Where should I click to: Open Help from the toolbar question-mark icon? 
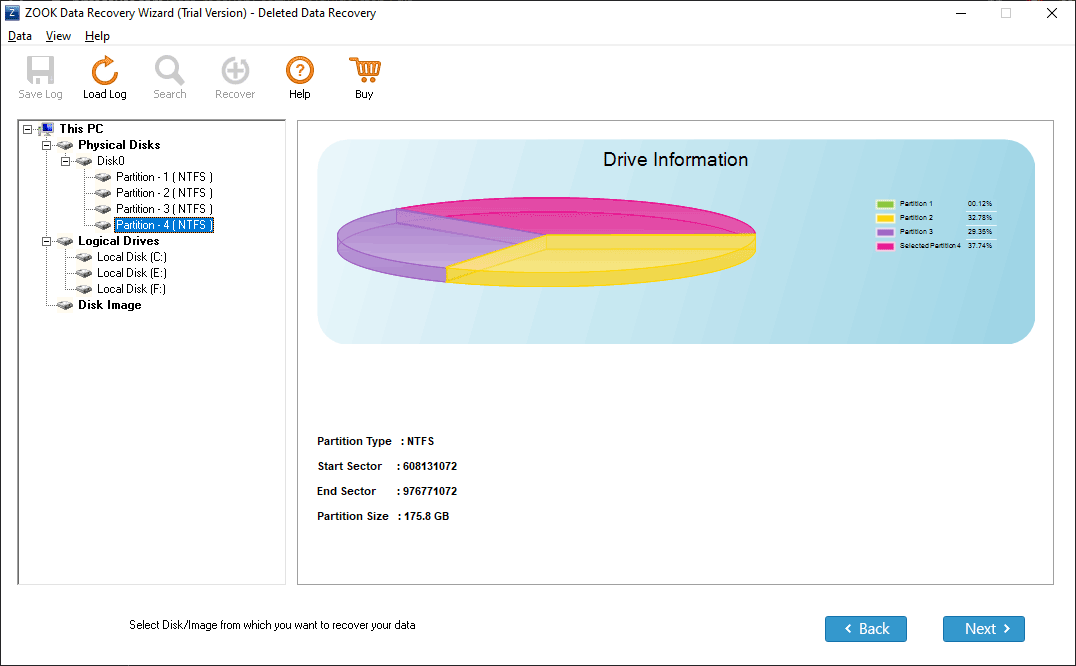300,70
